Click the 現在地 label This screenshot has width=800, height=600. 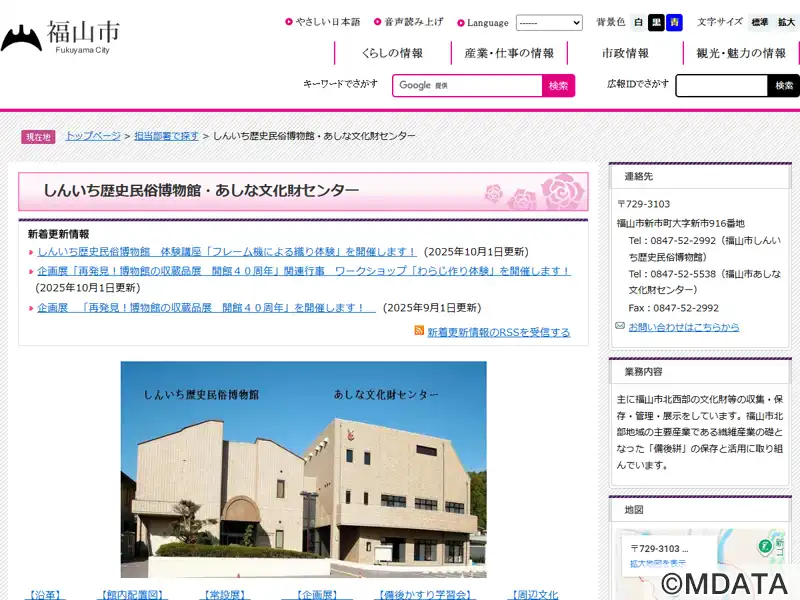pyautogui.click(x=38, y=137)
